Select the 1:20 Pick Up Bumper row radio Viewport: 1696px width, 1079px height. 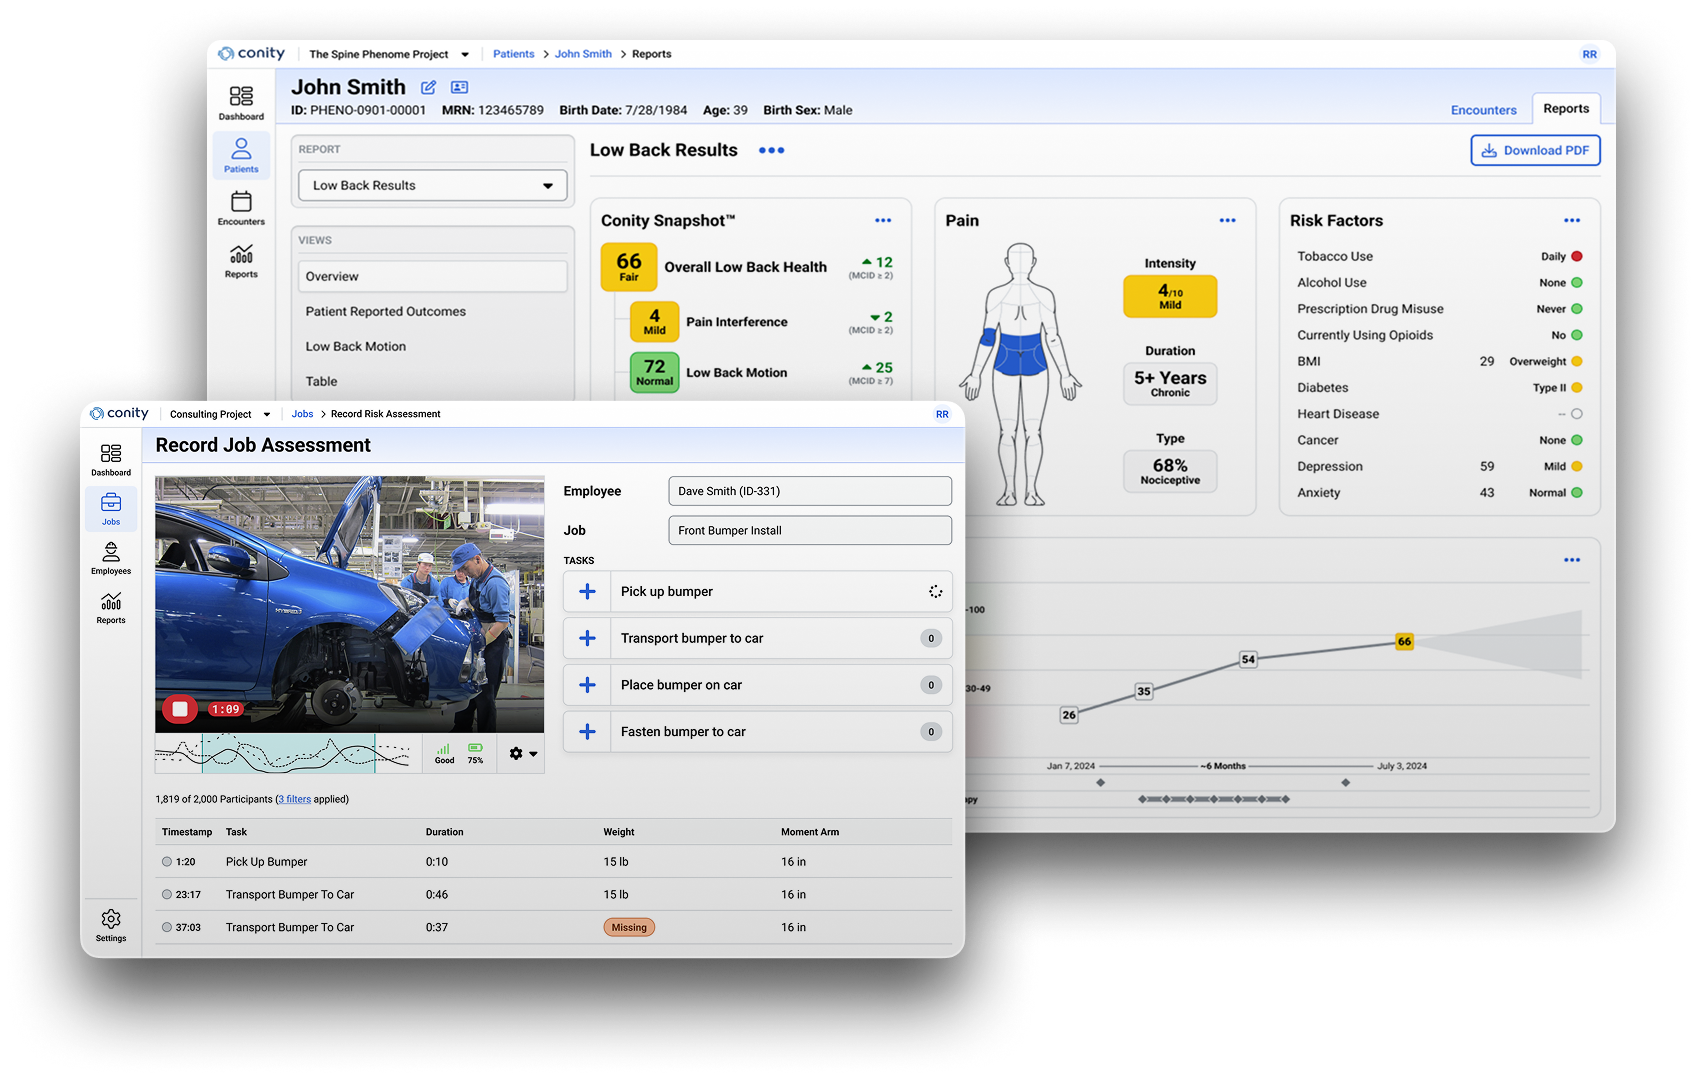(167, 862)
